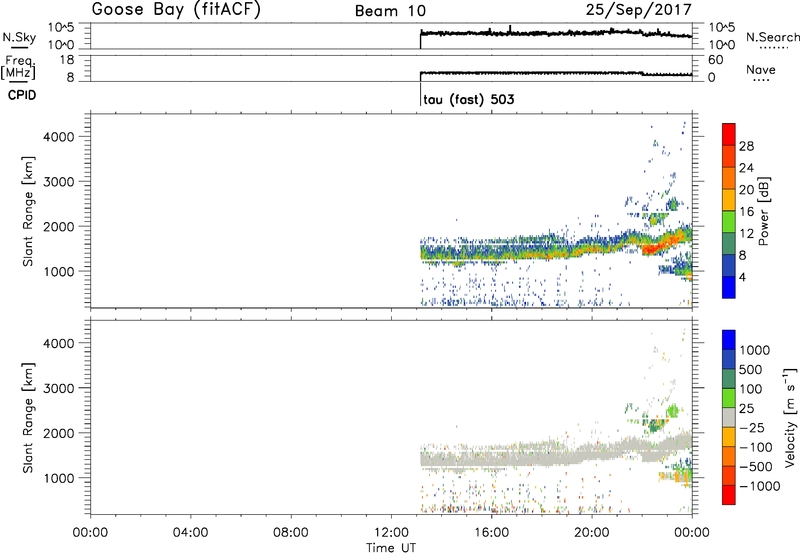Image resolution: width=800 pixels, height=554 pixels.
Task: Select the yellow Power colorbar segment
Action: [x=730, y=200]
